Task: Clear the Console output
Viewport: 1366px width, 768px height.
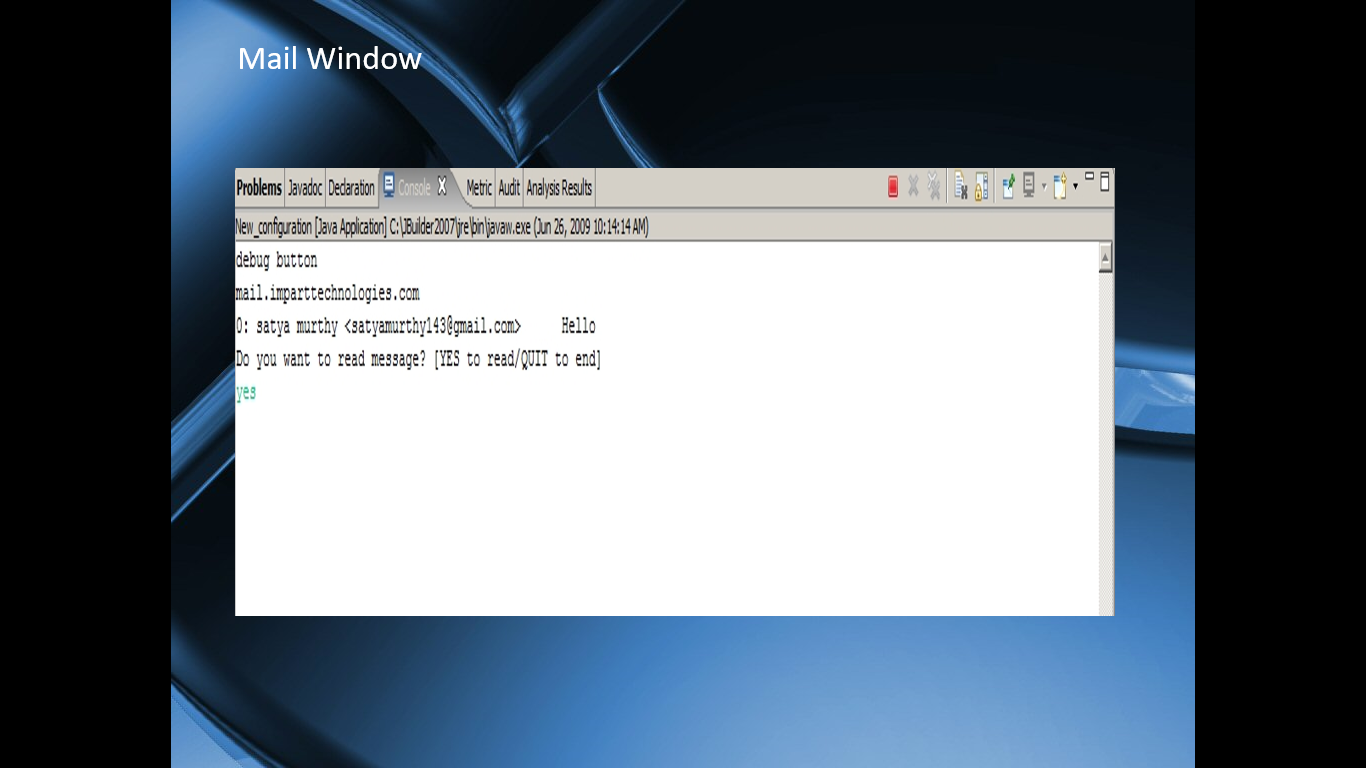Action: [960, 185]
